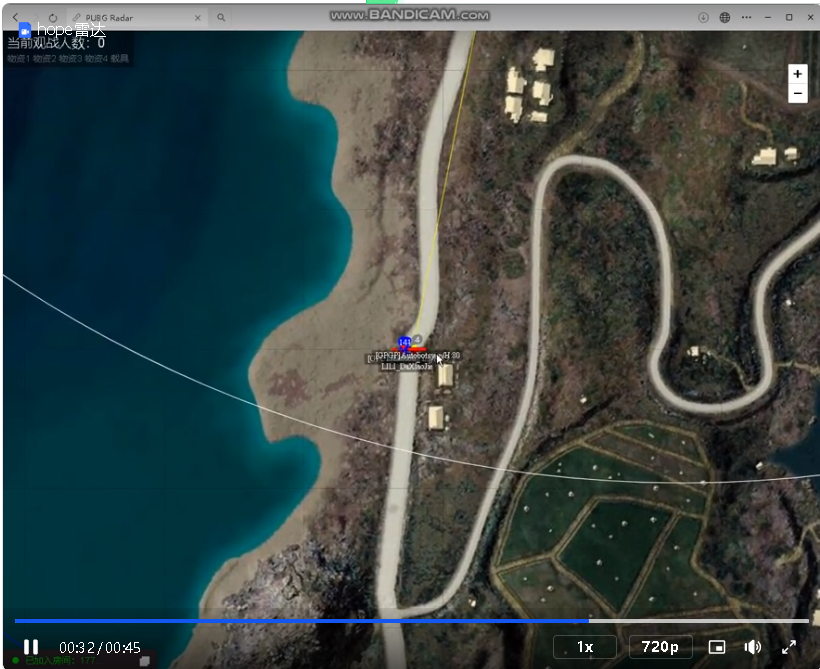Open the search magnifier icon
The image size is (820, 669).
221,17
